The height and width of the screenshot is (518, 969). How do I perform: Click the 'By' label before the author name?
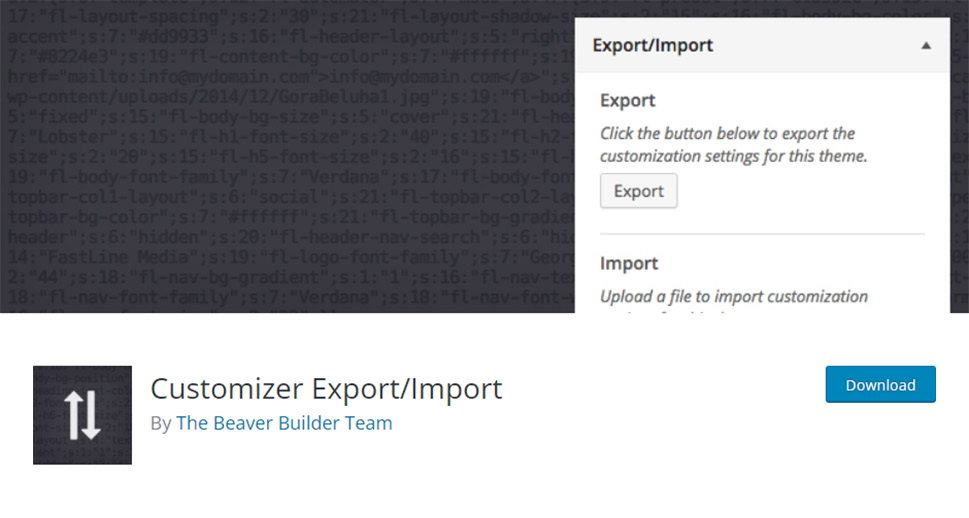click(161, 423)
